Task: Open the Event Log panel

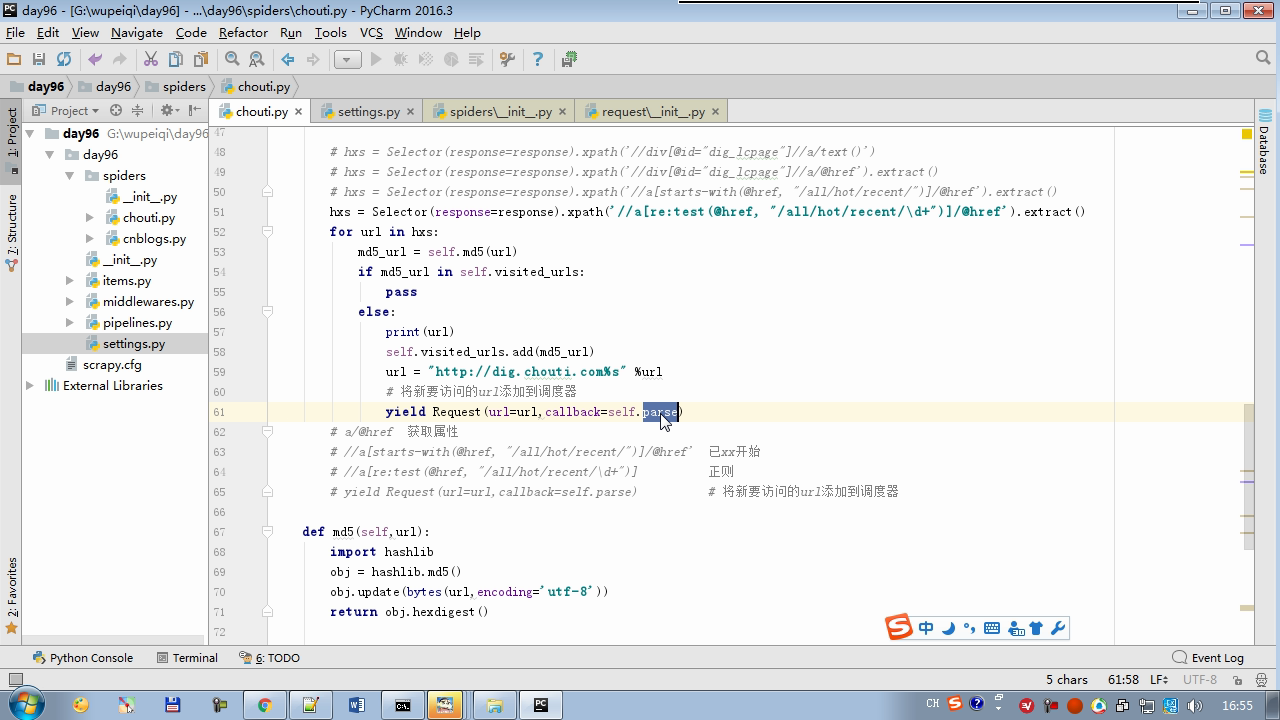Action: pos(1208,658)
